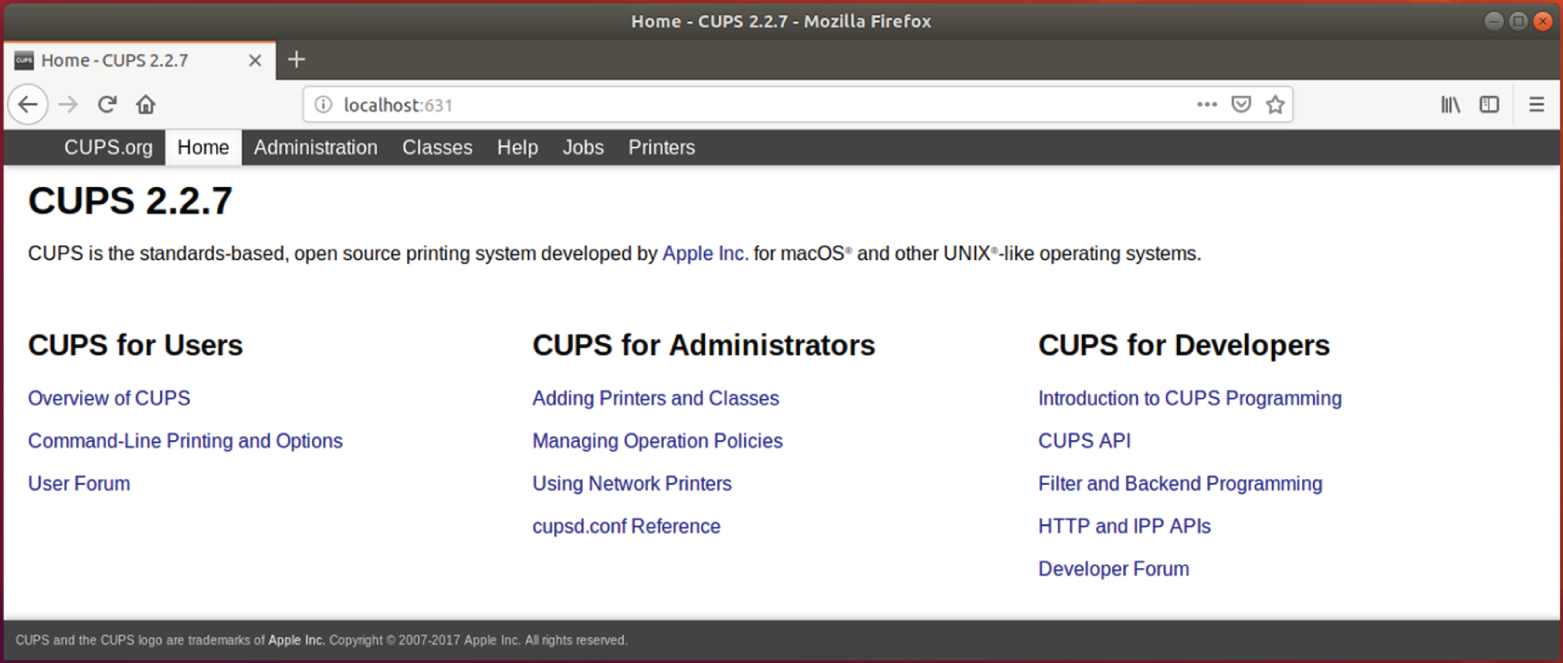
Task: Select the Home - CUPS 2.2.7 browser tab
Action: (139, 60)
